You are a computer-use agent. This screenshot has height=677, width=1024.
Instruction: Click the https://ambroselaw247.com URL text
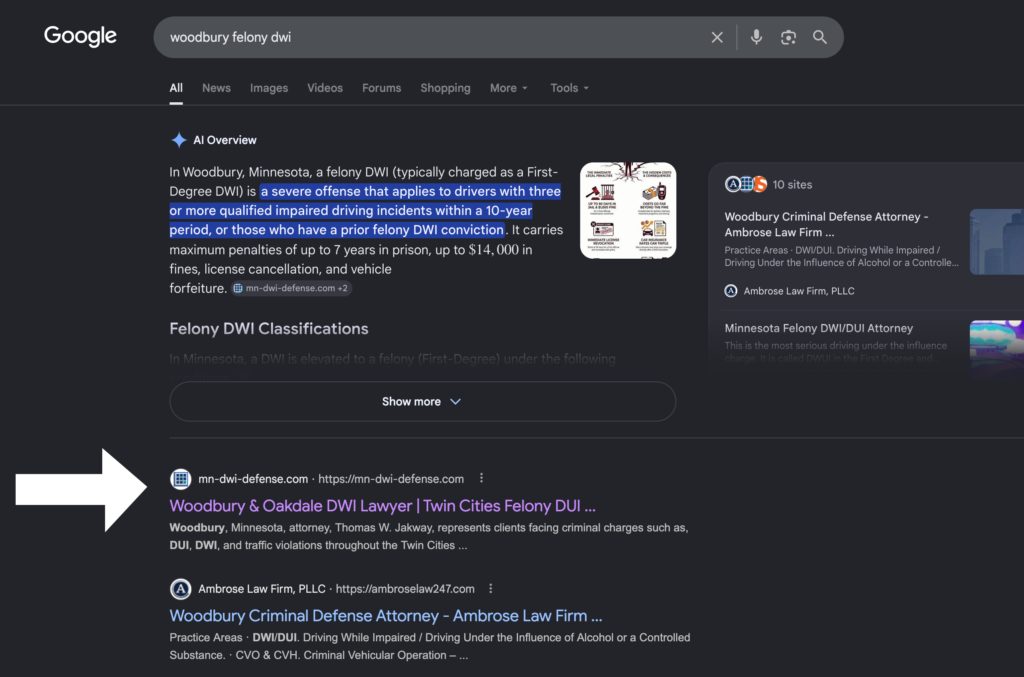click(x=405, y=589)
